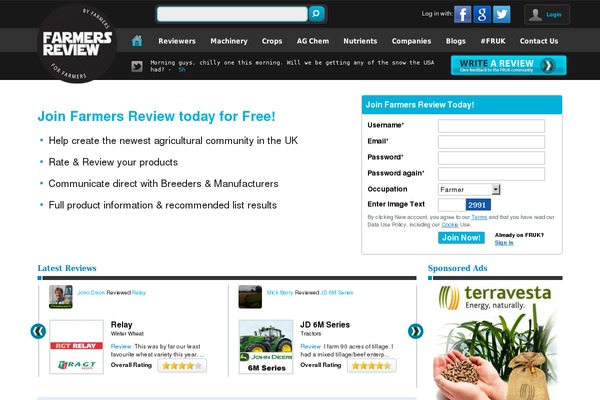Go to the Home icon in navigation
This screenshot has height=400, width=600.
coord(137,41)
